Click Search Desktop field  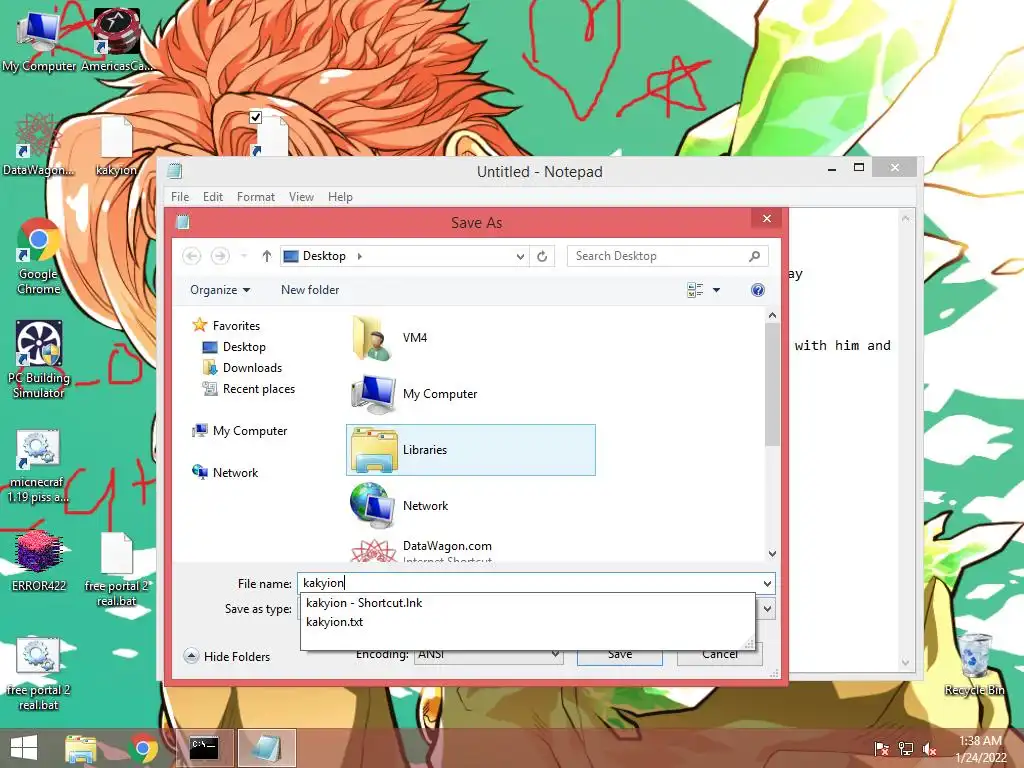pos(667,256)
